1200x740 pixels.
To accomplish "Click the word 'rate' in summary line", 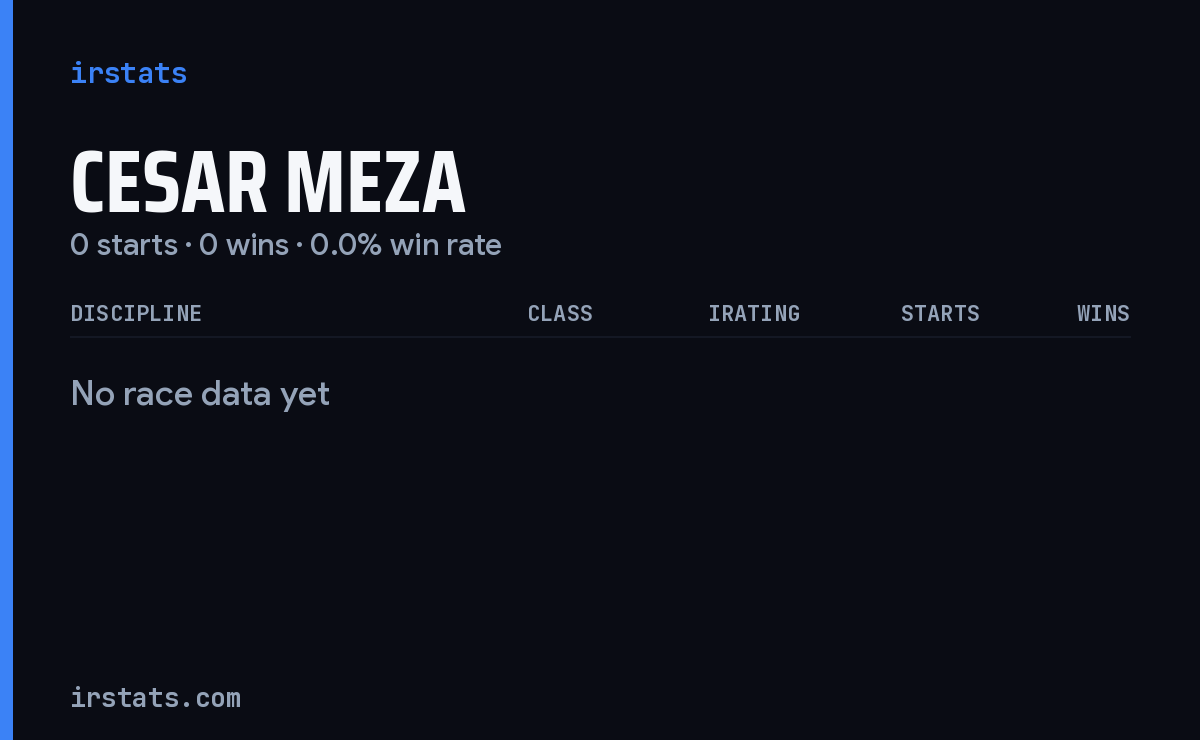I will click(x=474, y=244).
